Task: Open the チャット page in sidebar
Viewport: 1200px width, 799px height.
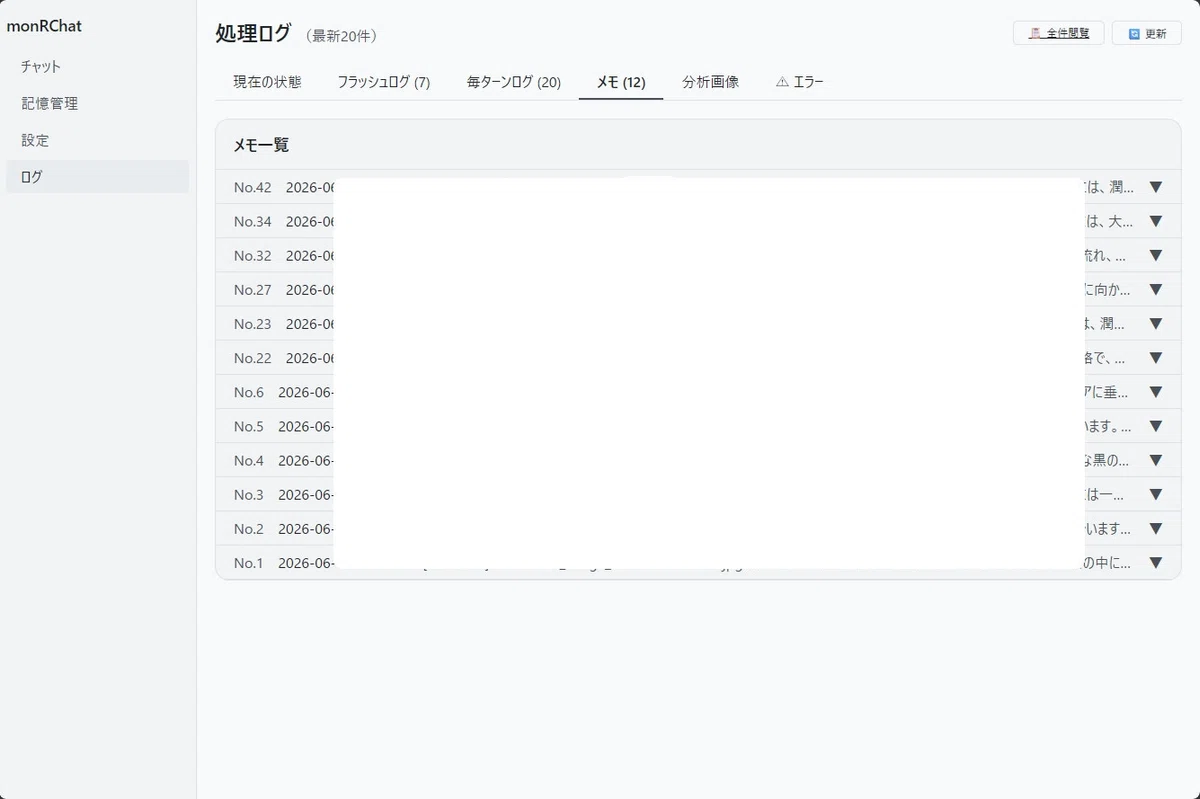Action: (41, 67)
